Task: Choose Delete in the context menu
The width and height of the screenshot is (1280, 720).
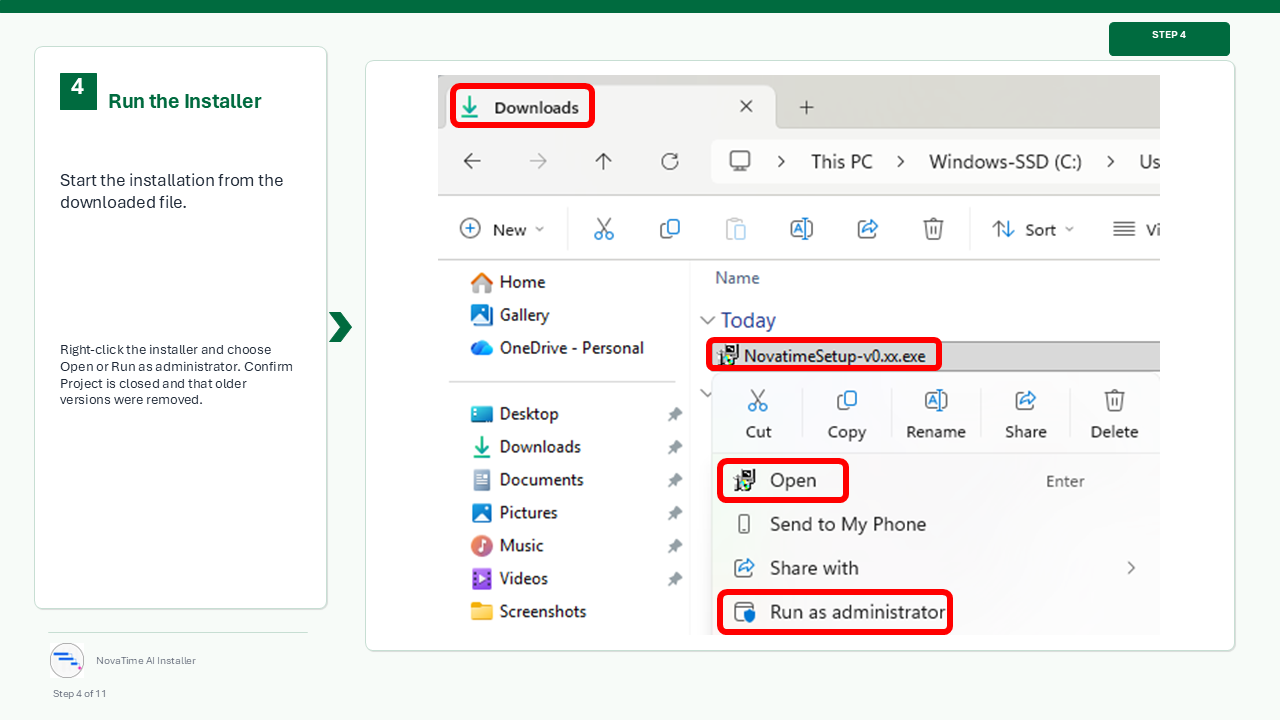Action: click(x=1114, y=414)
